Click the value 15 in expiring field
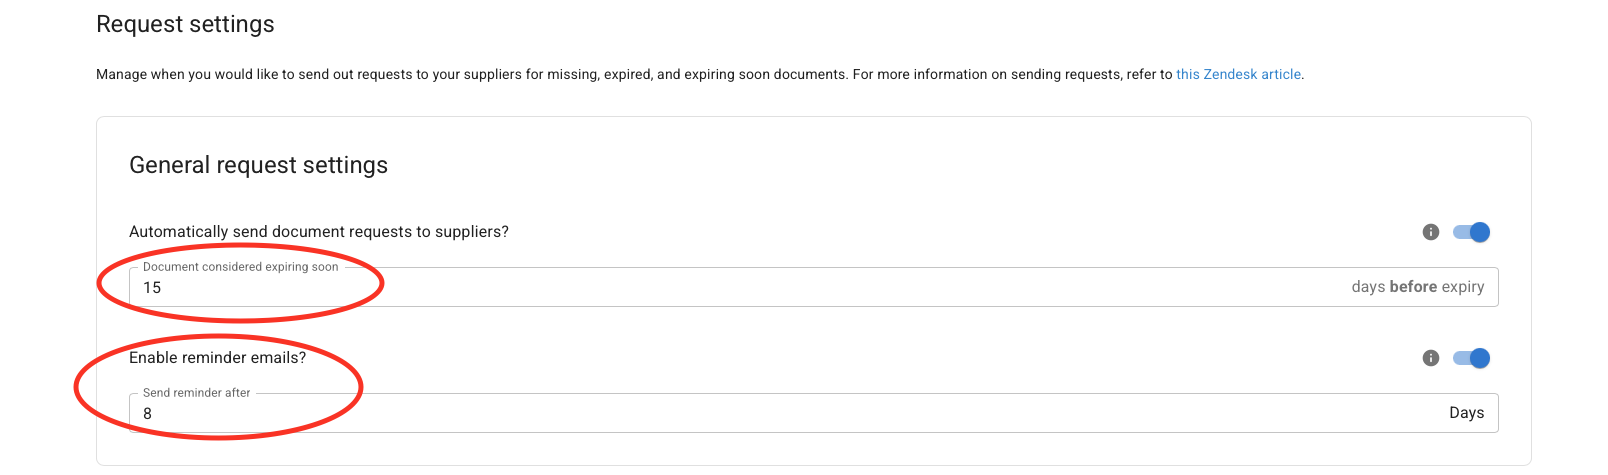The image size is (1608, 475). [152, 288]
